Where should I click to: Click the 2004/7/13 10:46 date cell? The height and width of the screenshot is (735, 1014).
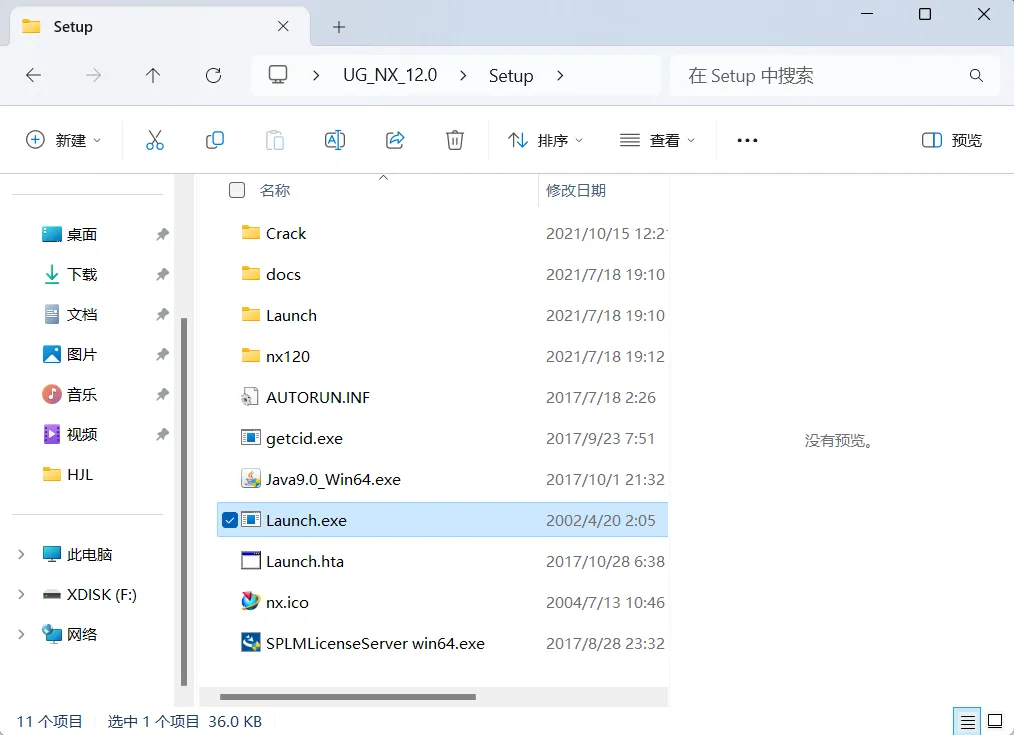tap(605, 602)
